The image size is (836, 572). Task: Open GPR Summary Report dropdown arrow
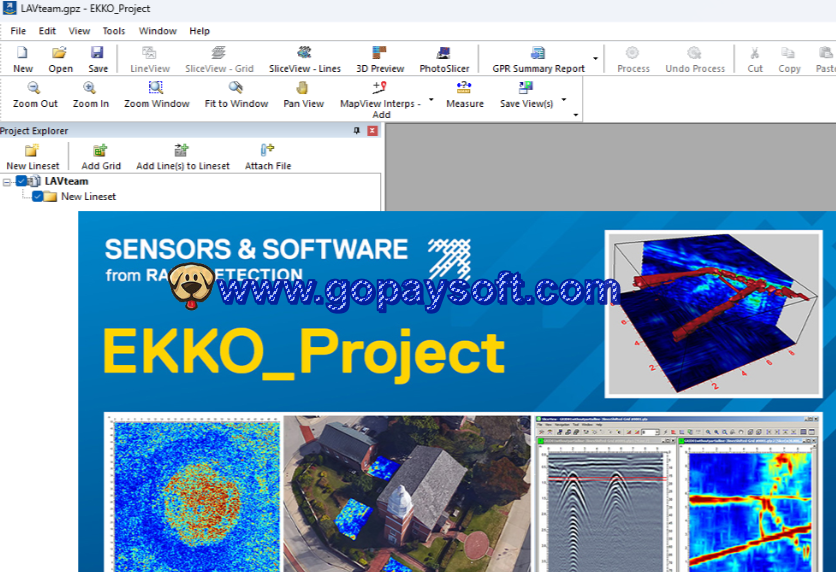coord(596,59)
